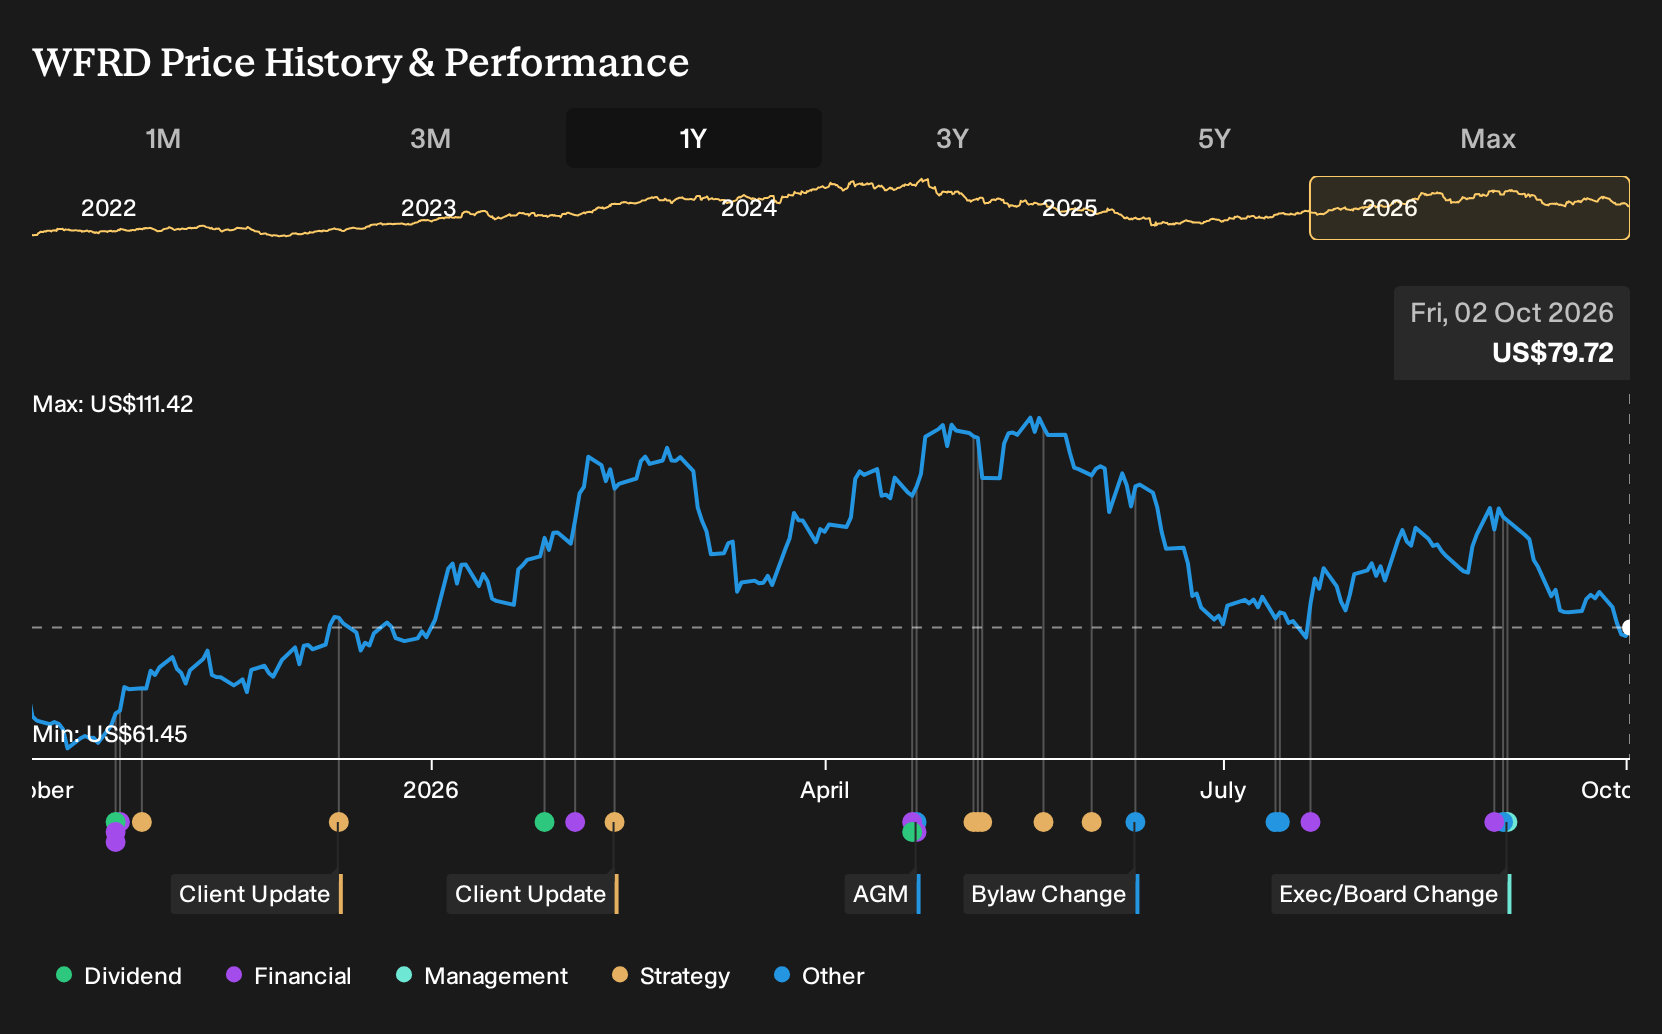
Task: Select purple Financial marker beside early-2026 Dividend marker
Action: click(x=575, y=822)
